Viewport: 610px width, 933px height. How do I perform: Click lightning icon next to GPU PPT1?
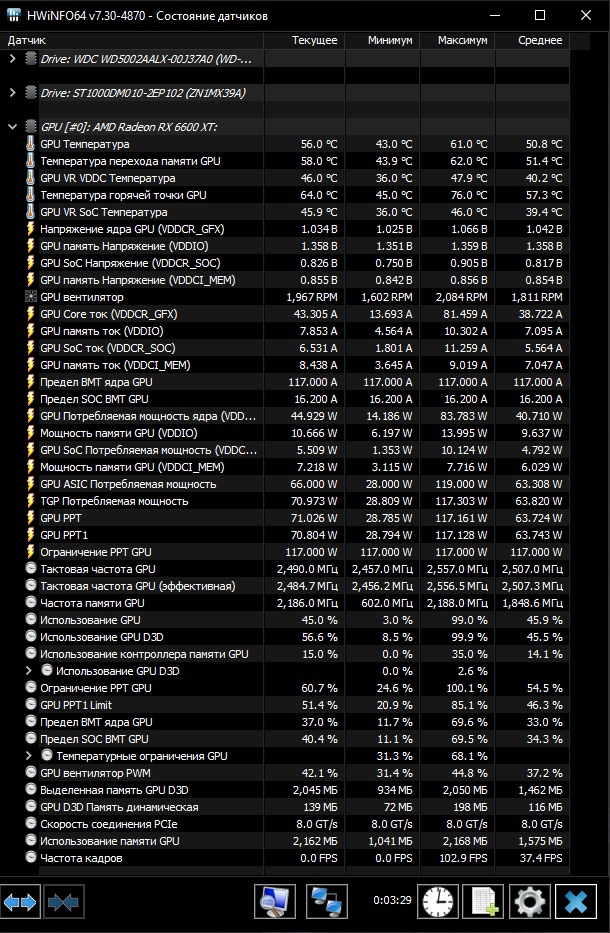(31, 535)
